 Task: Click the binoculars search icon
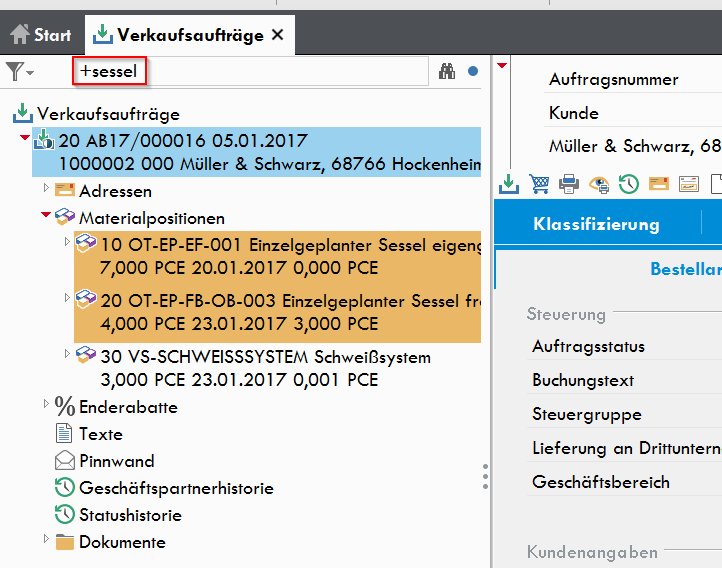click(x=447, y=71)
